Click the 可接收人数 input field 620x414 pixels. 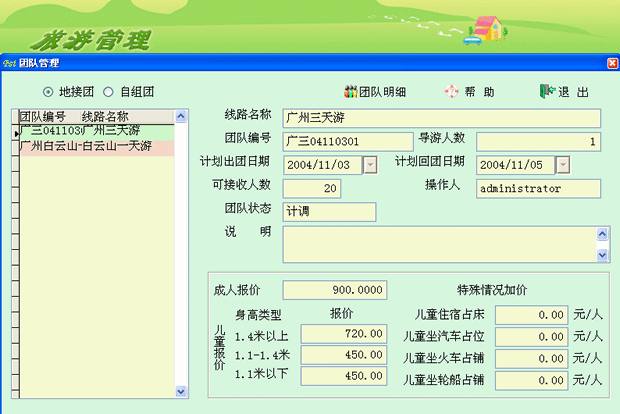click(312, 188)
